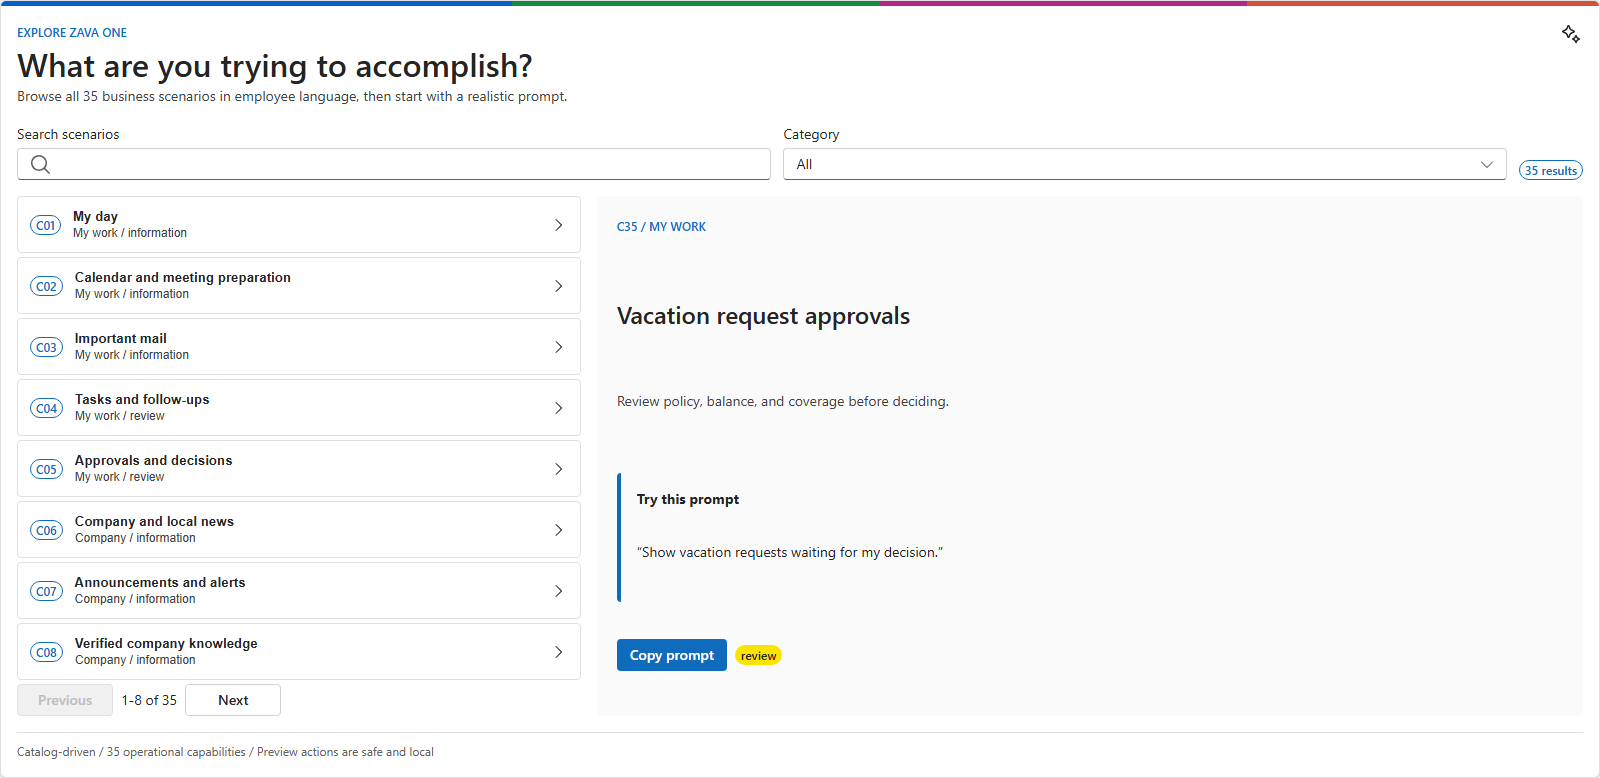This screenshot has height=778, width=1600.
Task: Open Company and local news scenario
Action: 299,530
